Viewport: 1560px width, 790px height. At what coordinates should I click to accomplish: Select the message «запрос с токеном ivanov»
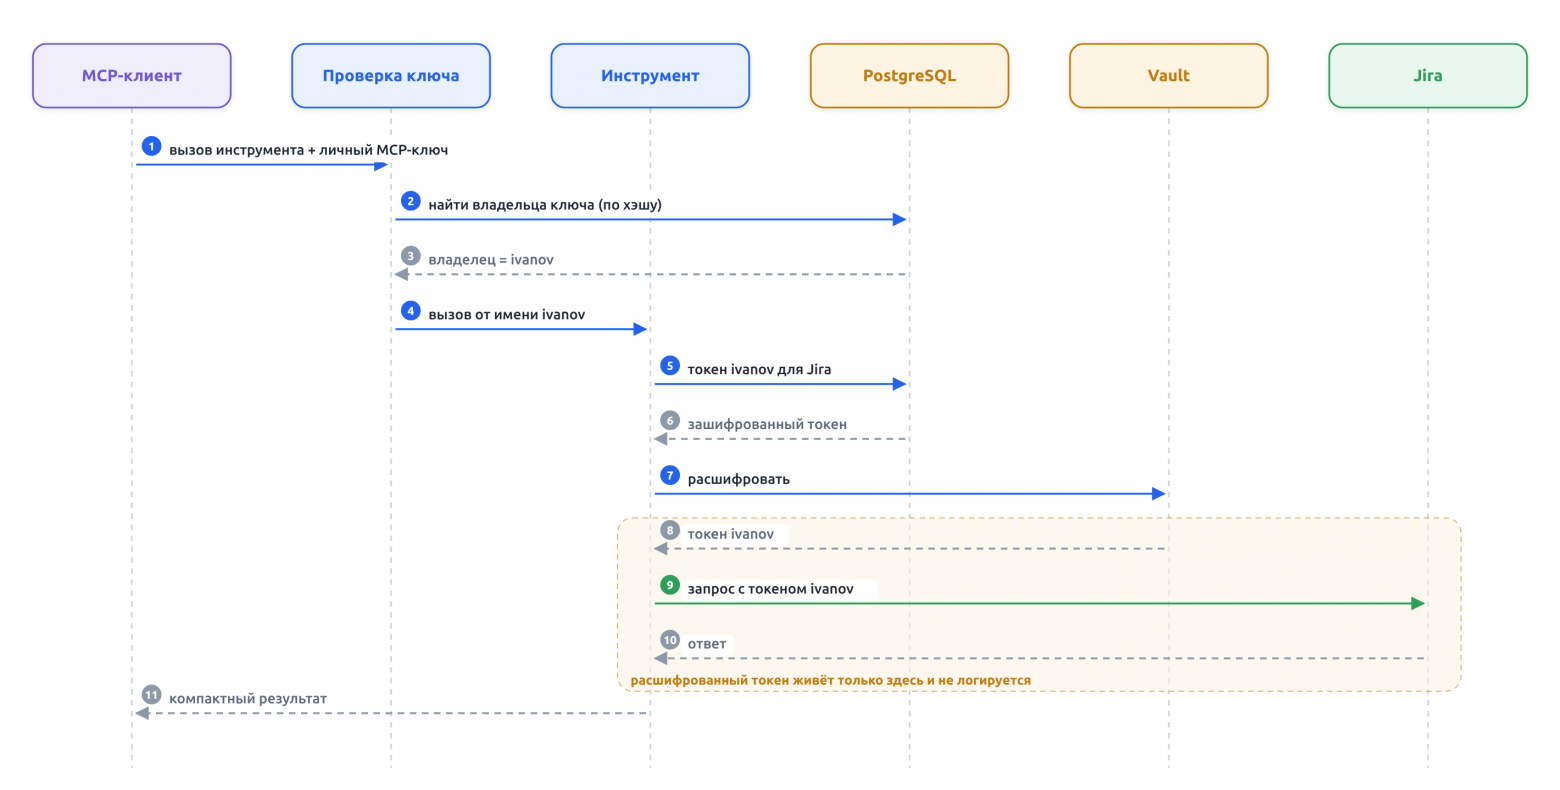771,589
